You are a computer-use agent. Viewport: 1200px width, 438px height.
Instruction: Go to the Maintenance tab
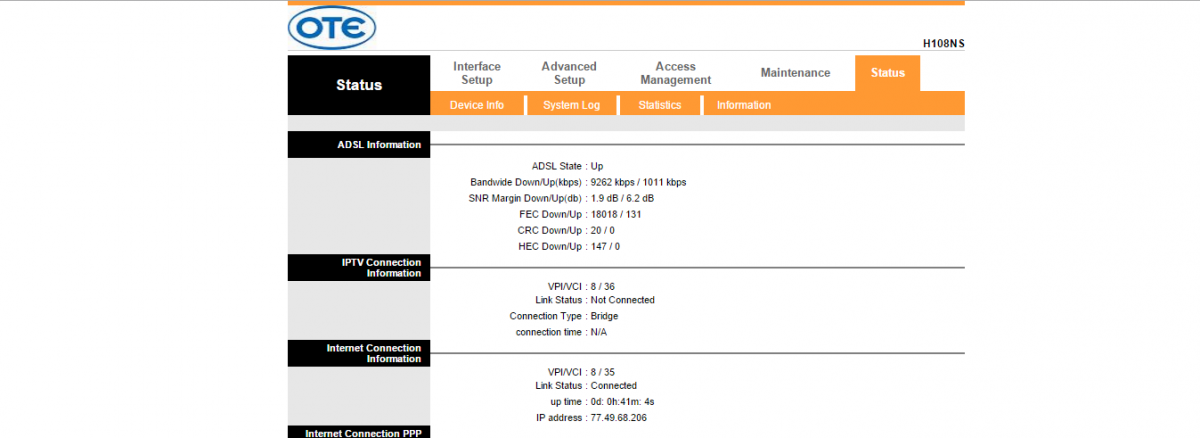tap(795, 73)
